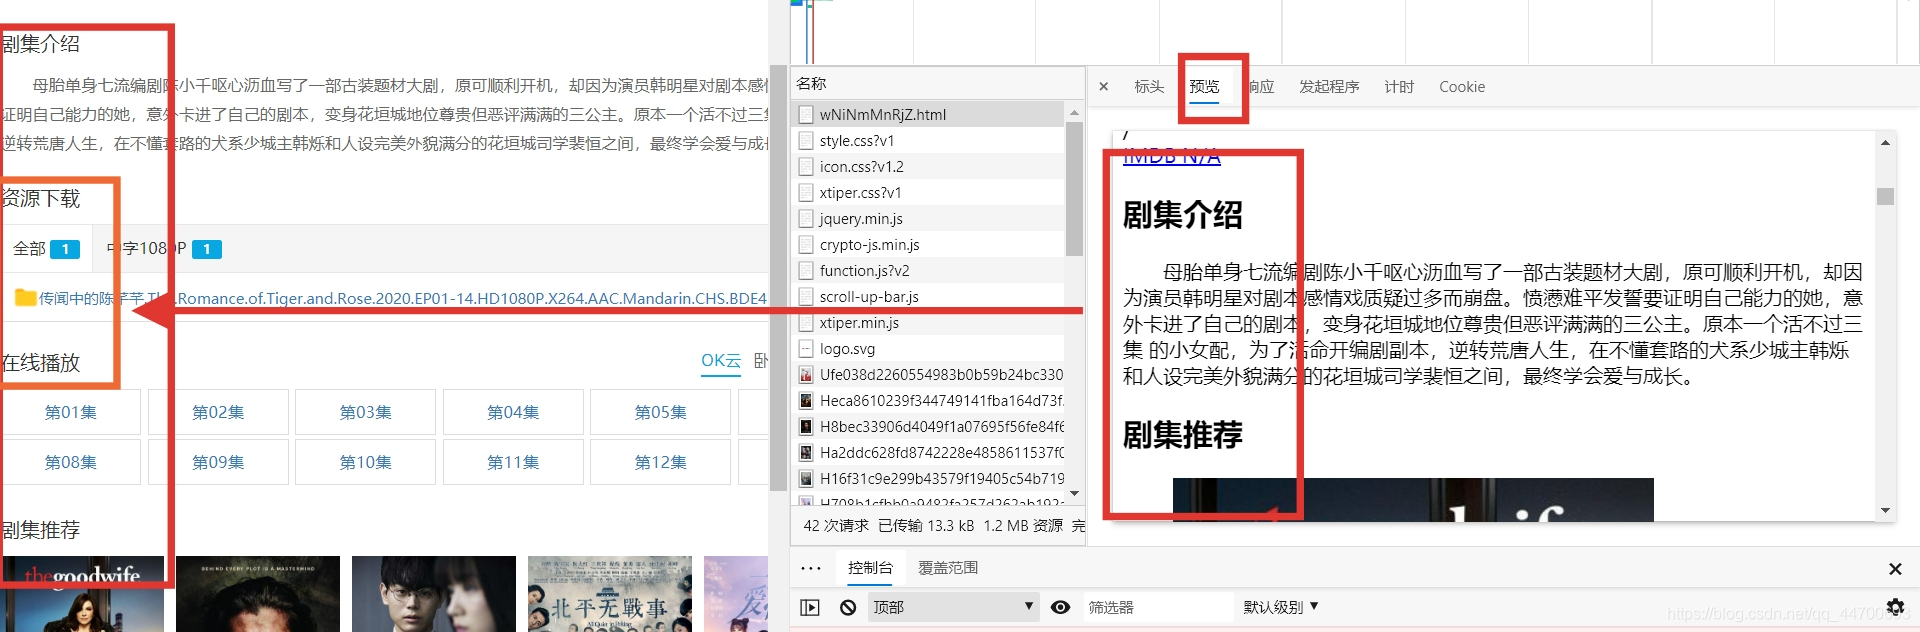Viewport: 1920px width, 632px height.
Task: Play episode 第04集
Action: 513,412
